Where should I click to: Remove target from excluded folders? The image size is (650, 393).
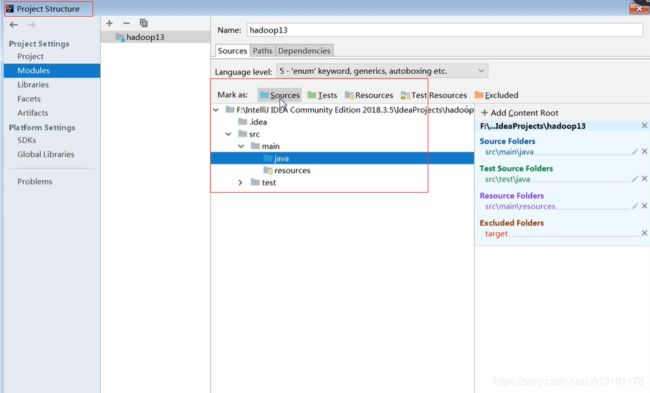click(x=644, y=233)
